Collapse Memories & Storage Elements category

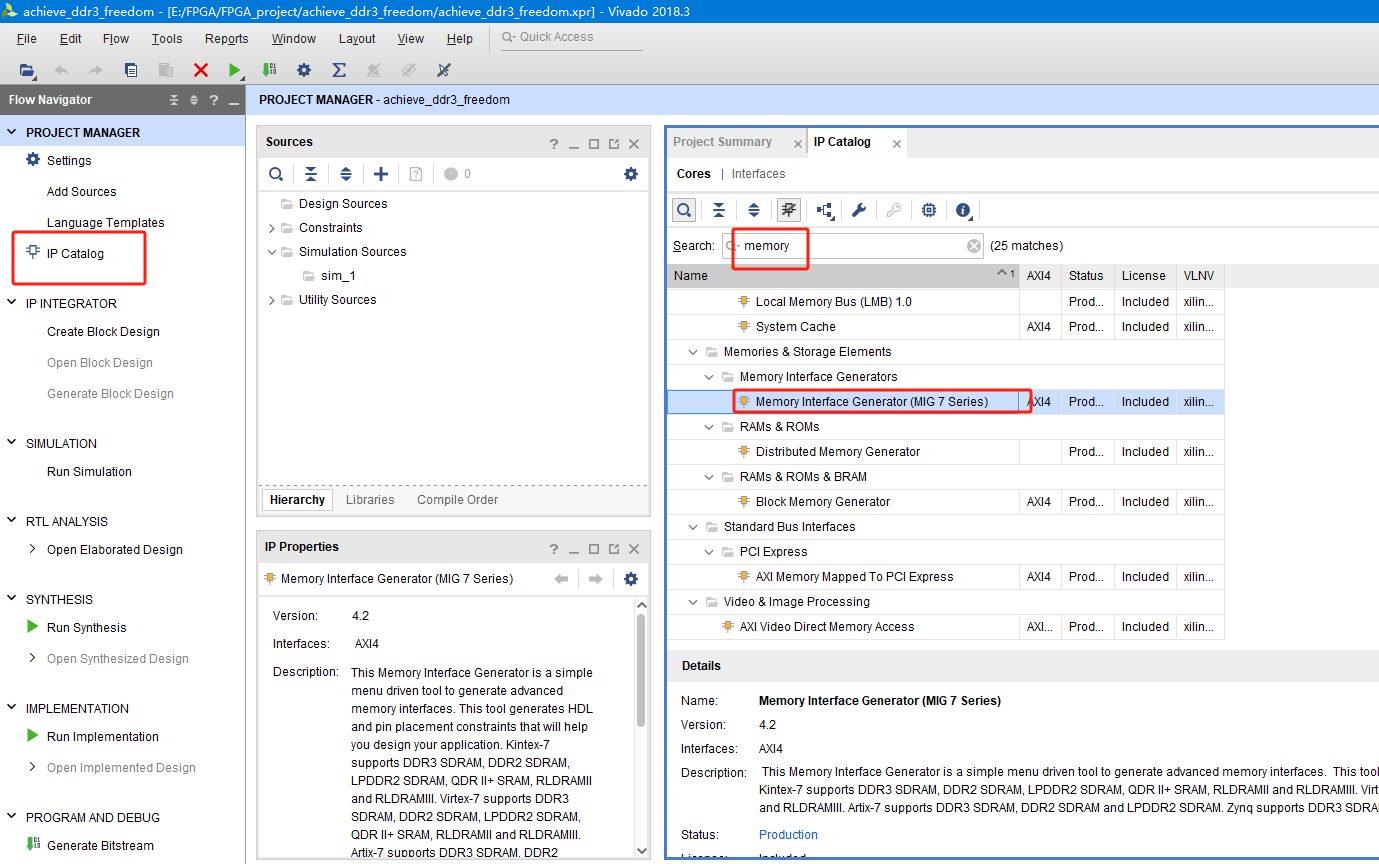point(693,352)
